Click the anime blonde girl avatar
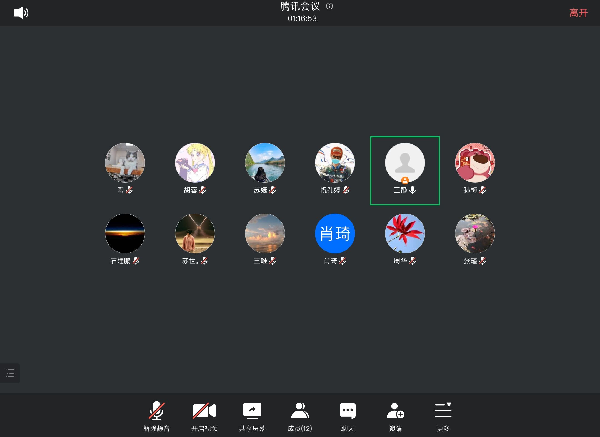The image size is (600, 437). point(195,163)
